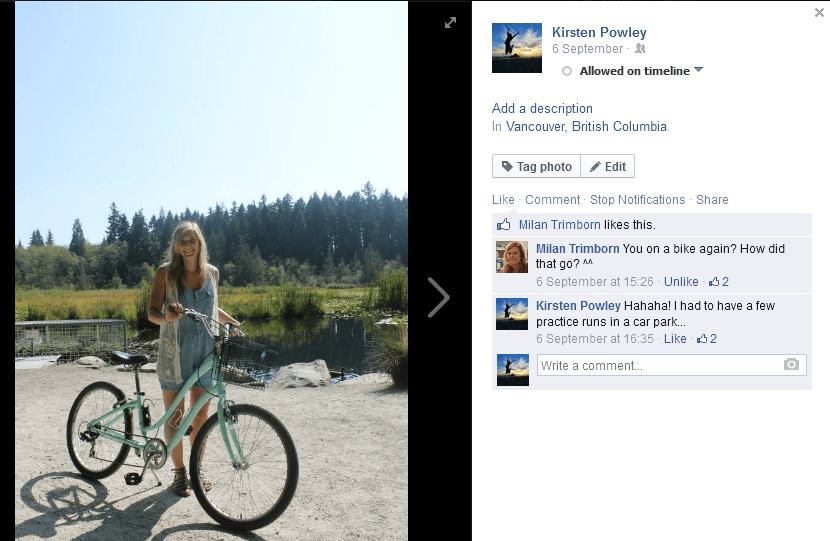Click the Share link under the photo

pos(712,200)
